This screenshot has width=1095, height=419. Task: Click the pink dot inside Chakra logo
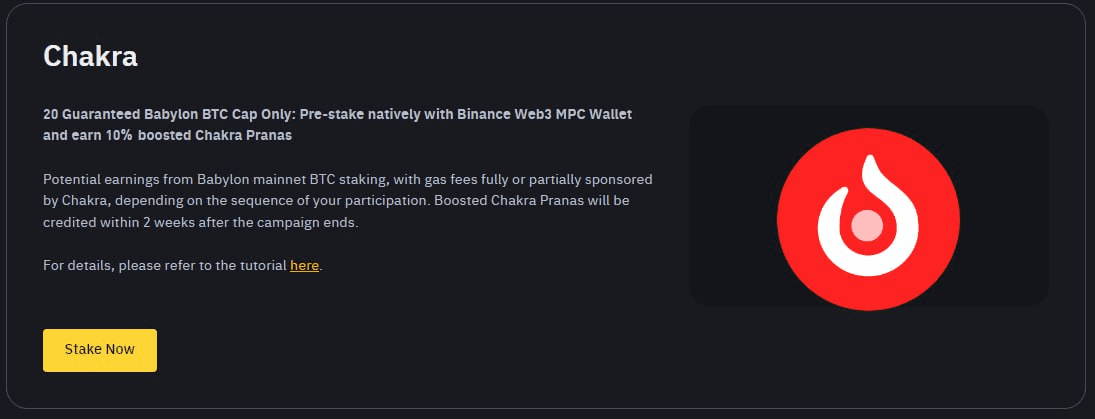coord(867,226)
